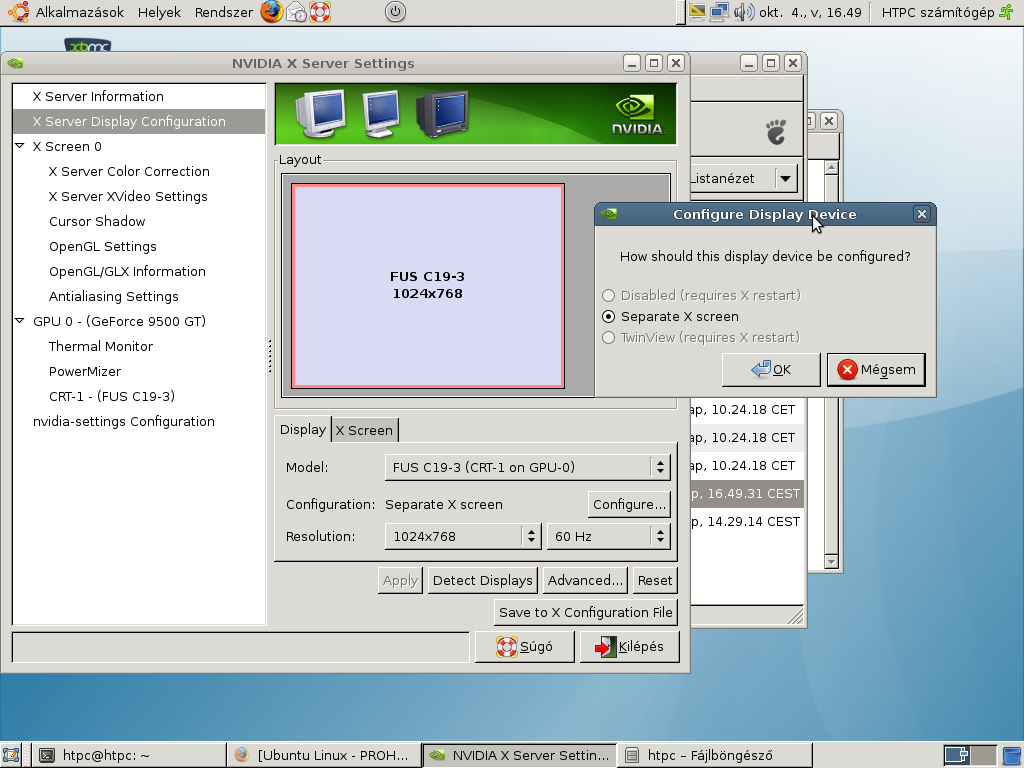This screenshot has width=1024, height=768.
Task: Collapse the X Screen 0 tree node
Action: tap(20, 146)
